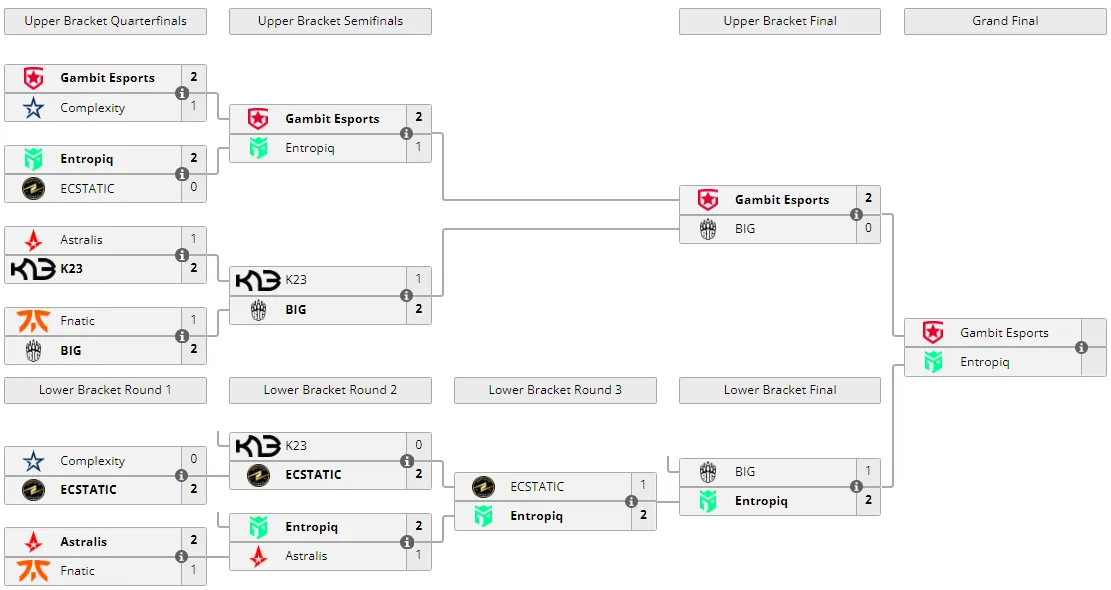The height and width of the screenshot is (590, 1111).
Task: Open info icon for Gambit vs Complexity match
Action: (x=182, y=93)
